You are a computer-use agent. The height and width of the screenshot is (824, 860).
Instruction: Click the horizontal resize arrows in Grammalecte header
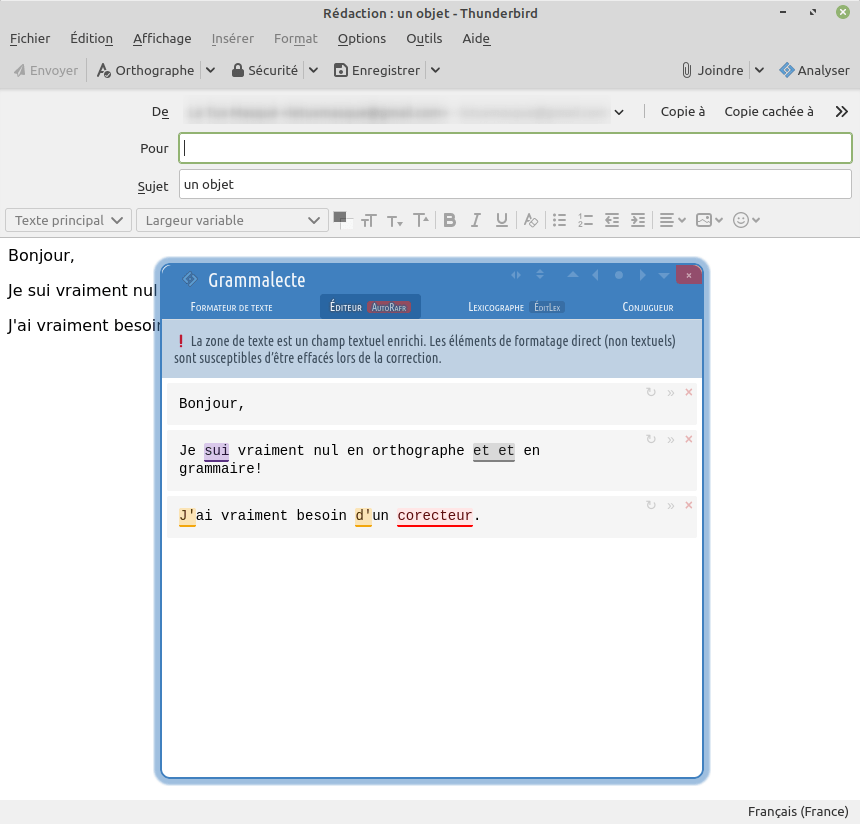pos(516,275)
